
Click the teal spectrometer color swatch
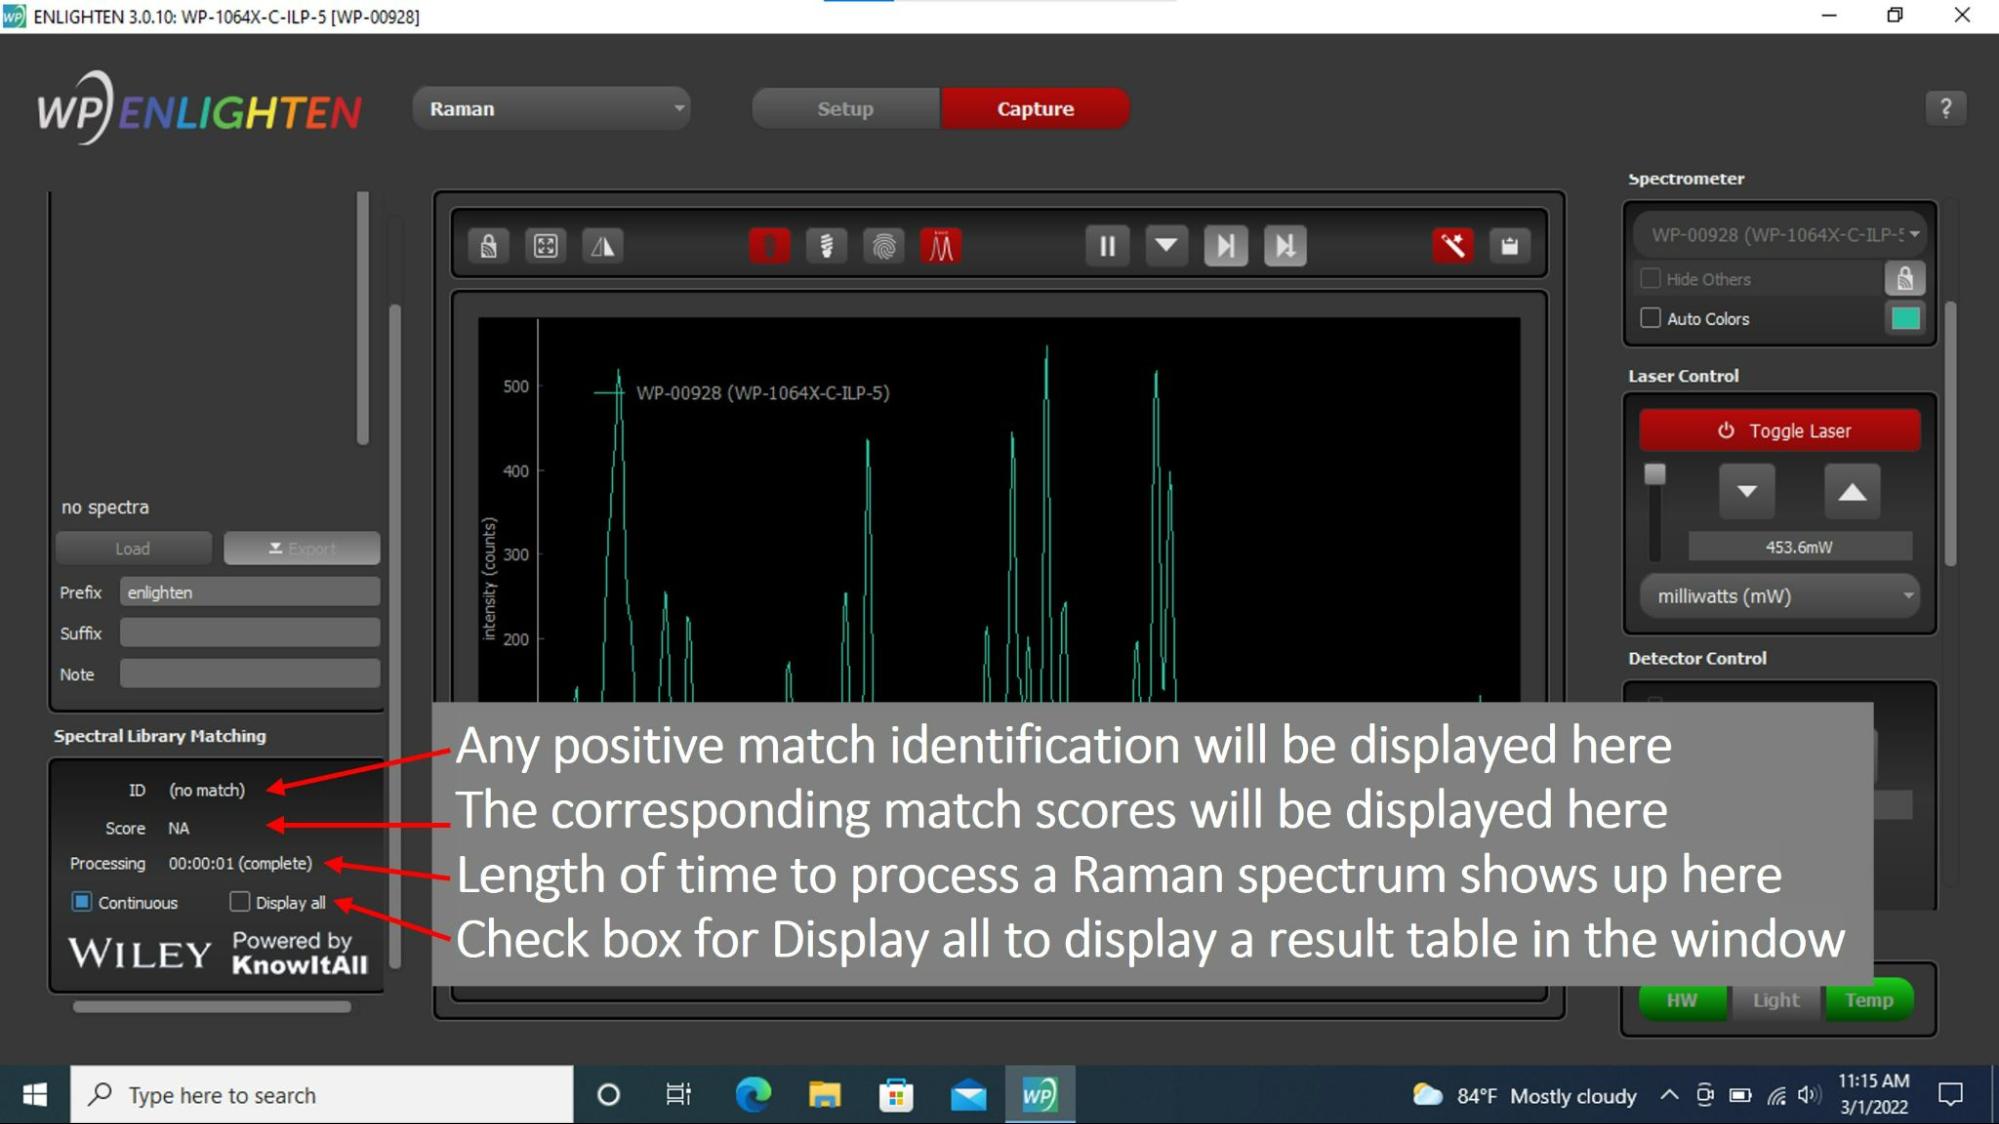[1905, 318]
